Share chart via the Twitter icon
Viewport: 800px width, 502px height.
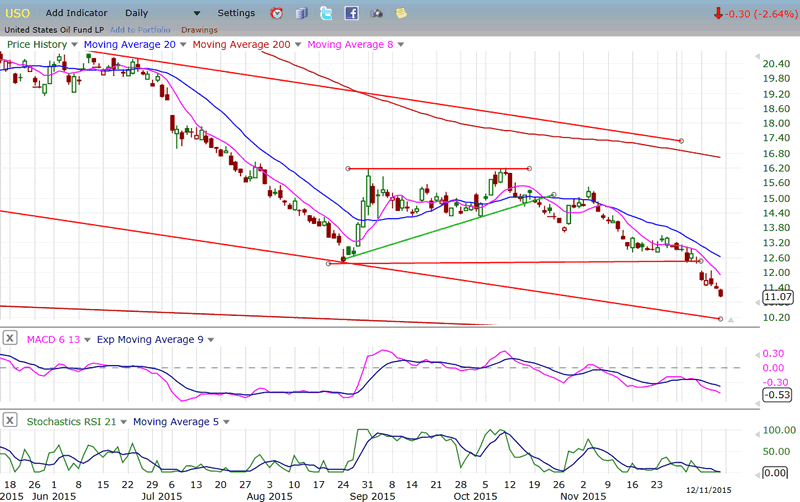click(x=326, y=14)
